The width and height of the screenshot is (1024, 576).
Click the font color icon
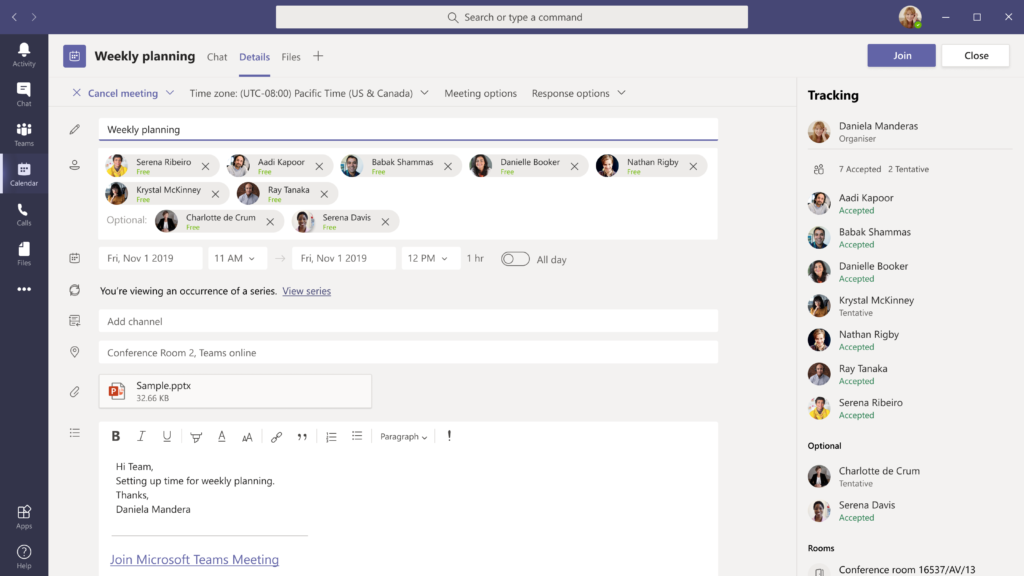221,437
